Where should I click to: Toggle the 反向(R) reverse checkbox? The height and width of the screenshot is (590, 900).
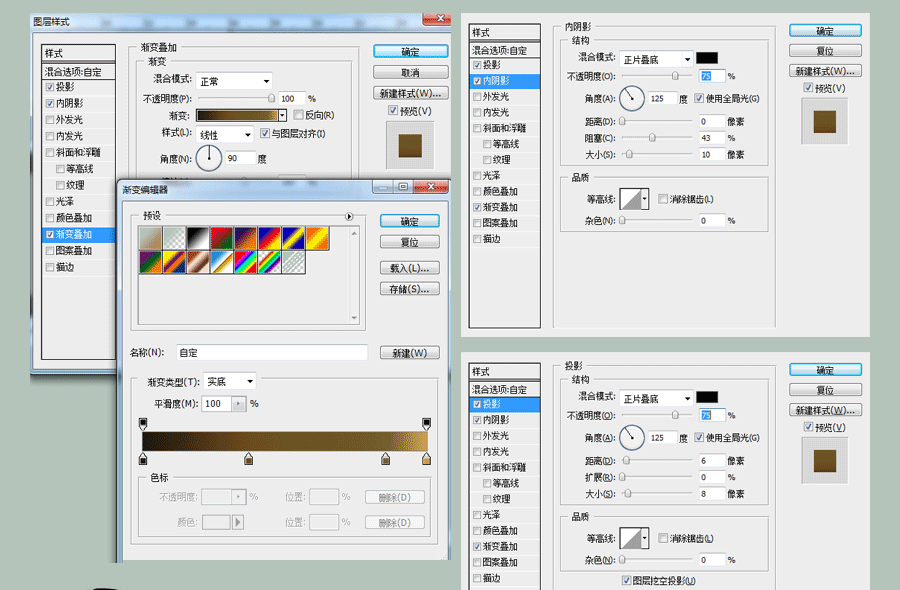click(298, 115)
